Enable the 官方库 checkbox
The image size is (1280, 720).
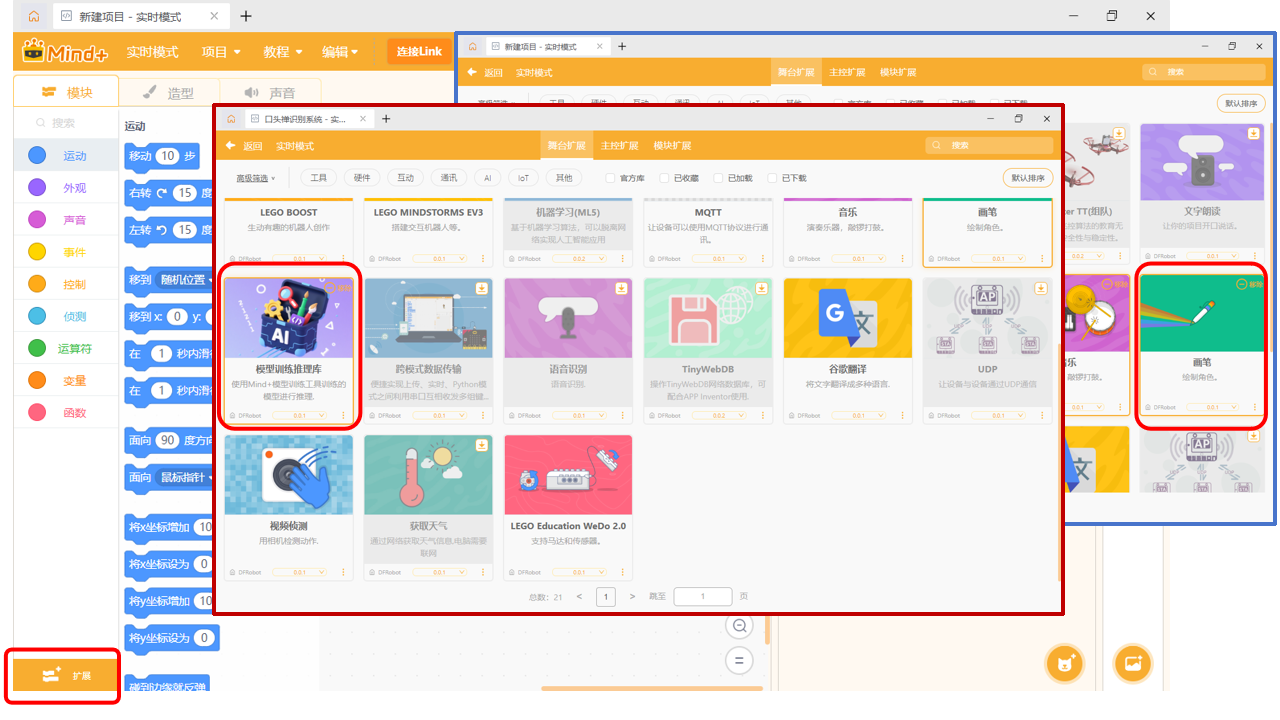(x=611, y=178)
